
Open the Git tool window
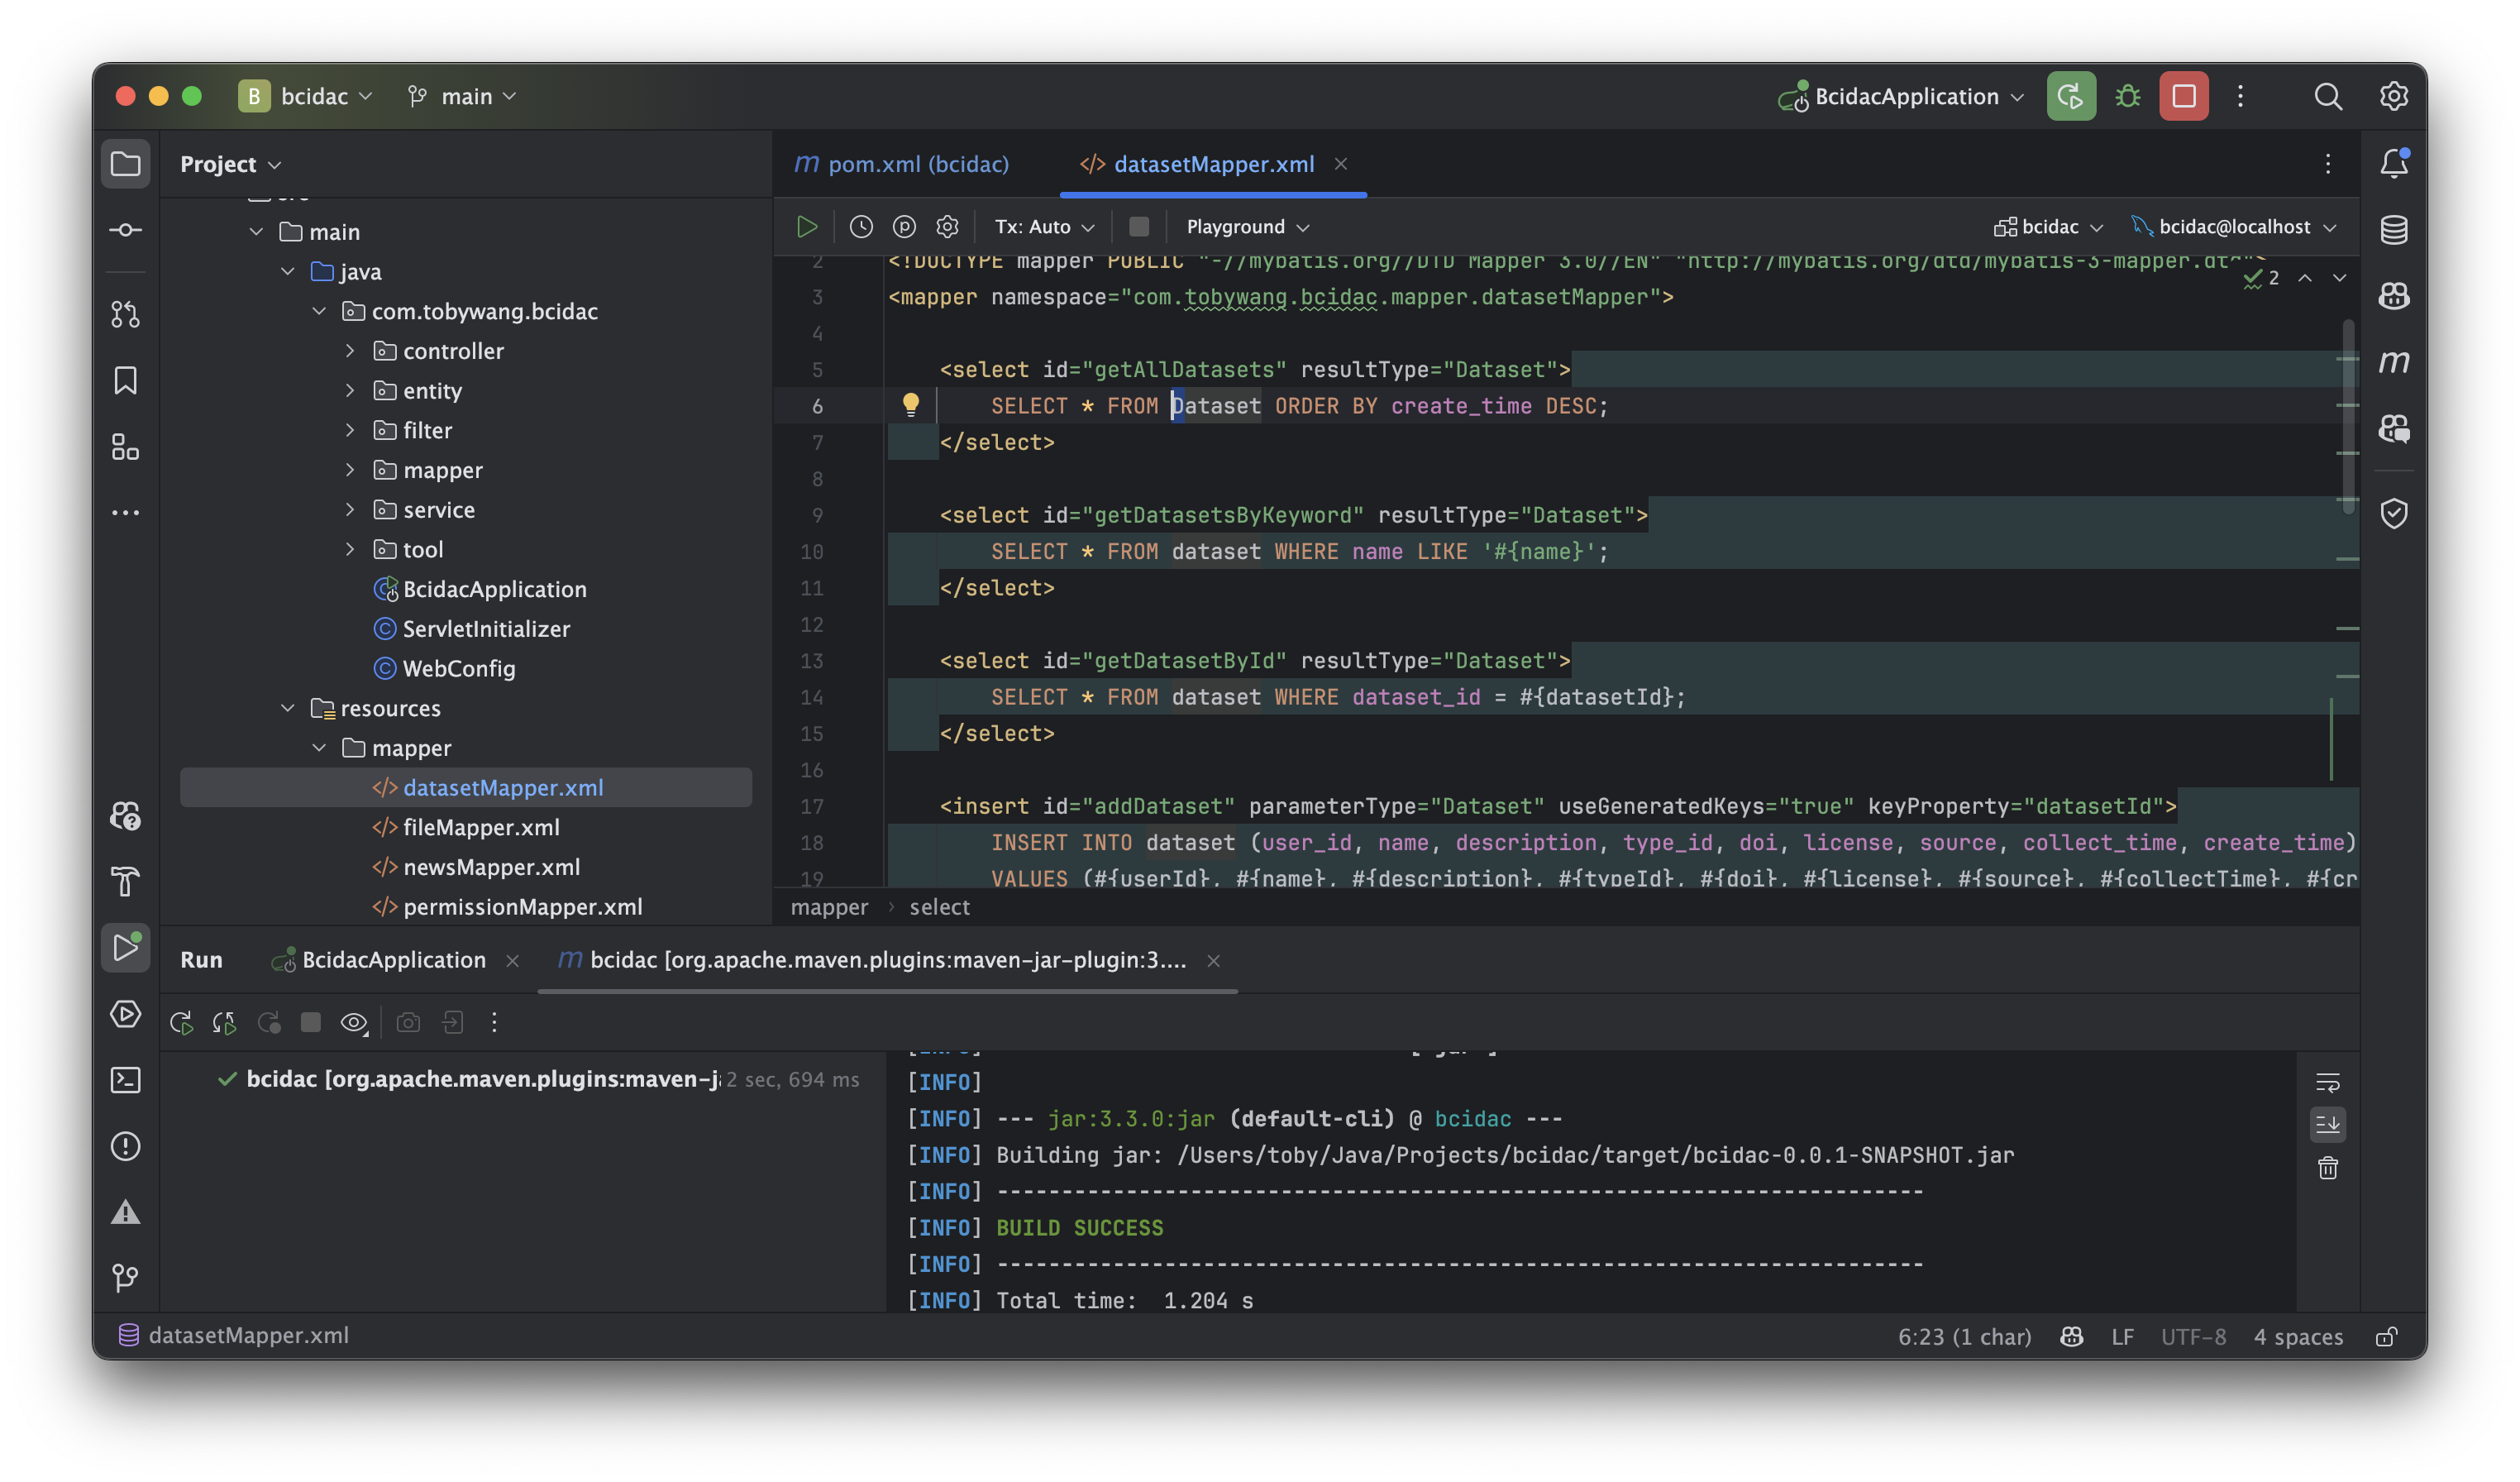point(125,1278)
